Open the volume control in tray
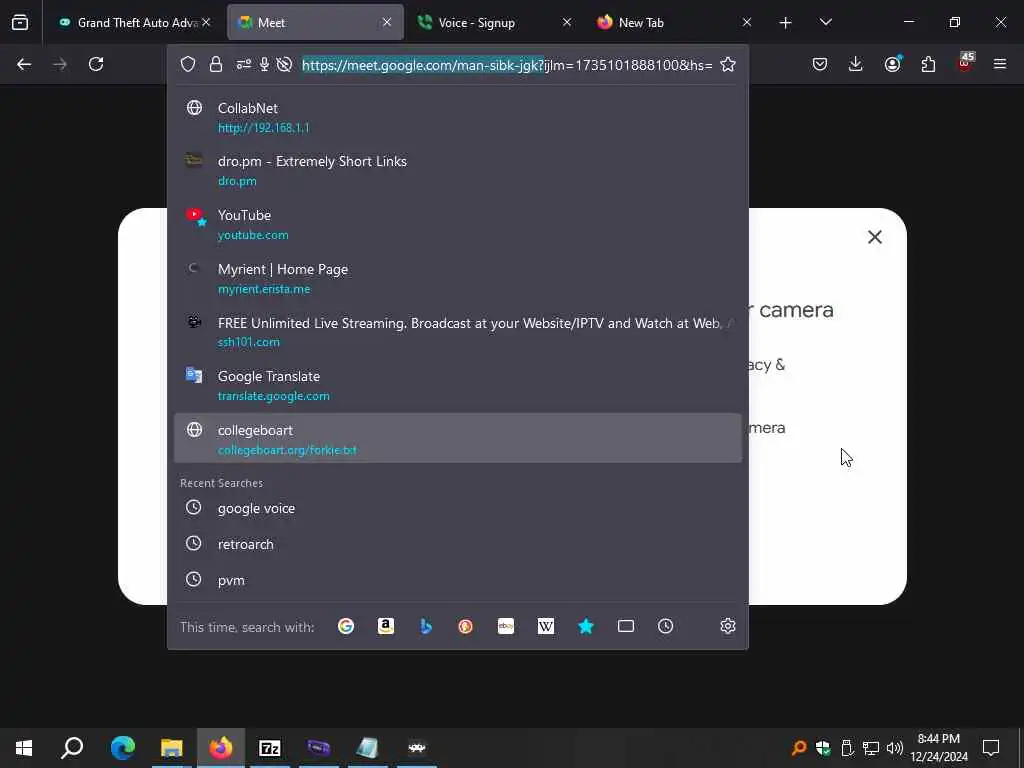 click(895, 748)
